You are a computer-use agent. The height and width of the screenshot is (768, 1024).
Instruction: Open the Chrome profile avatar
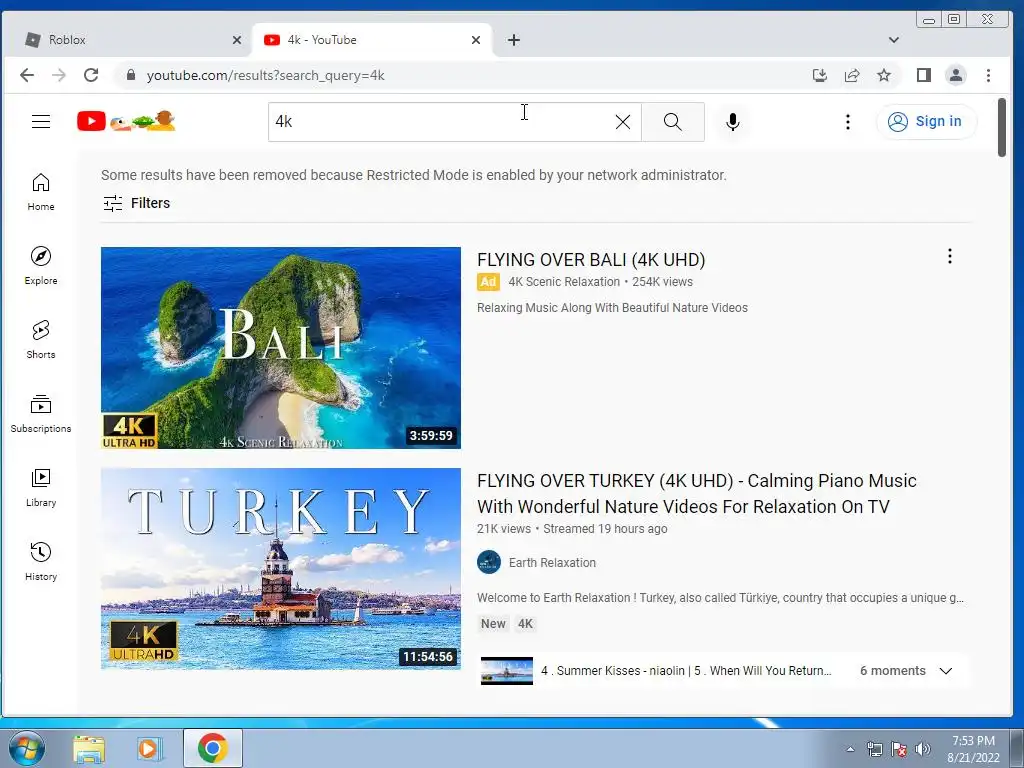coord(955,75)
